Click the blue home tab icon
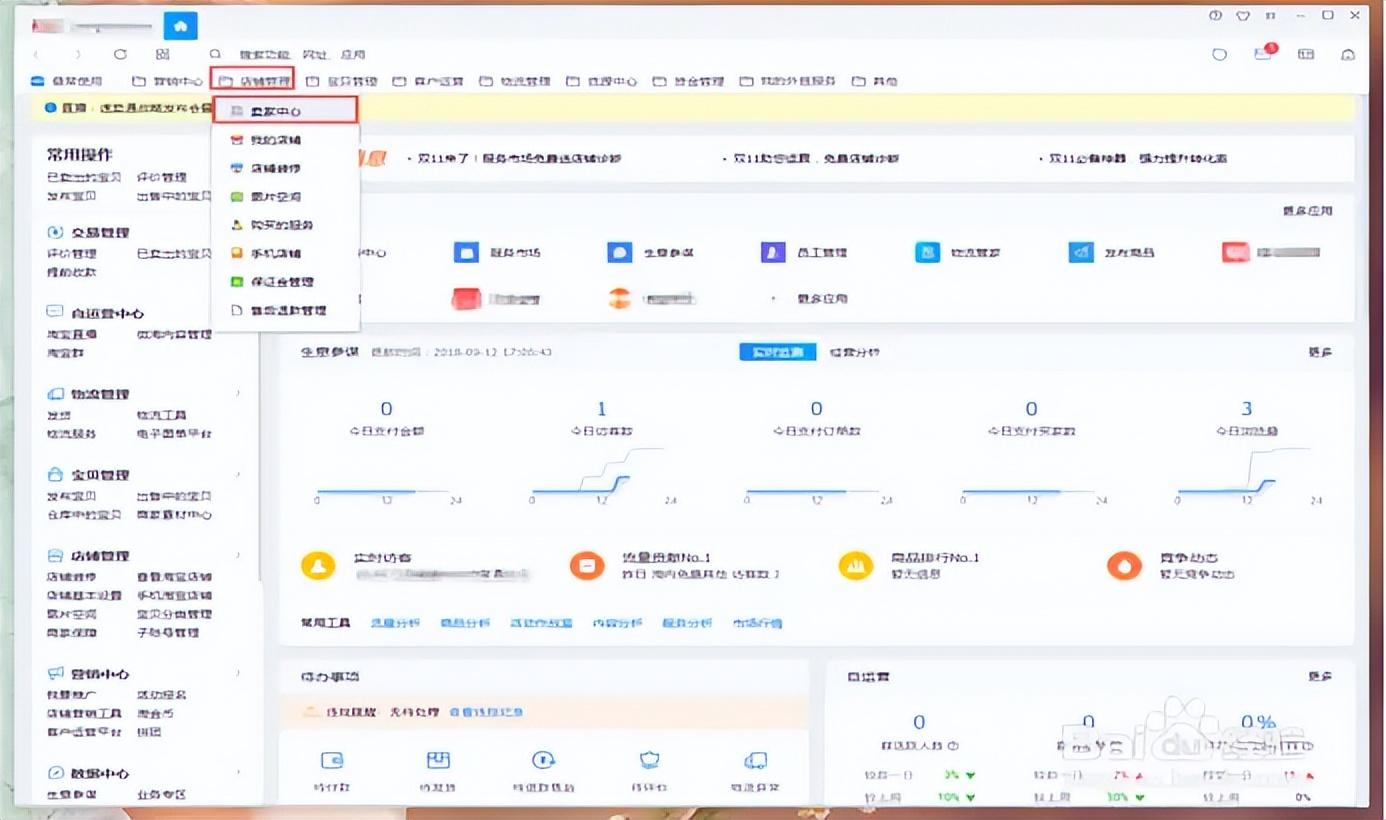 (180, 26)
